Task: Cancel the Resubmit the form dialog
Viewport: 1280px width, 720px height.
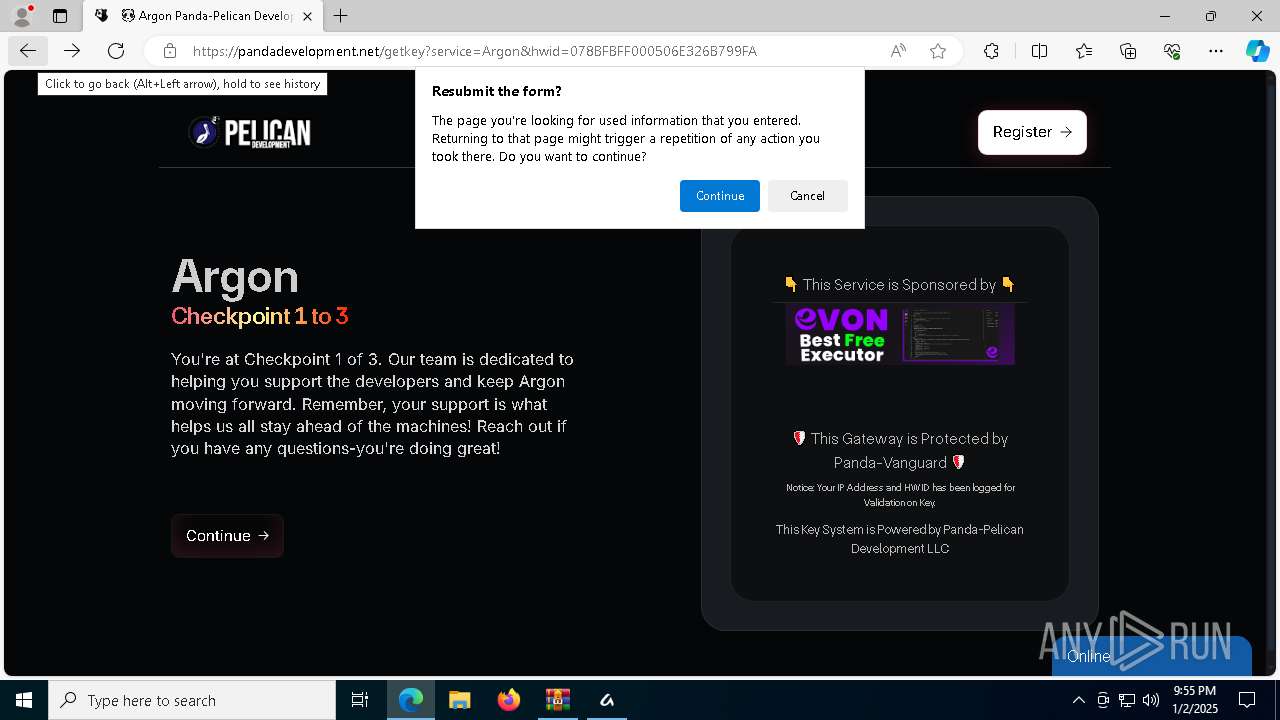Action: tap(808, 196)
